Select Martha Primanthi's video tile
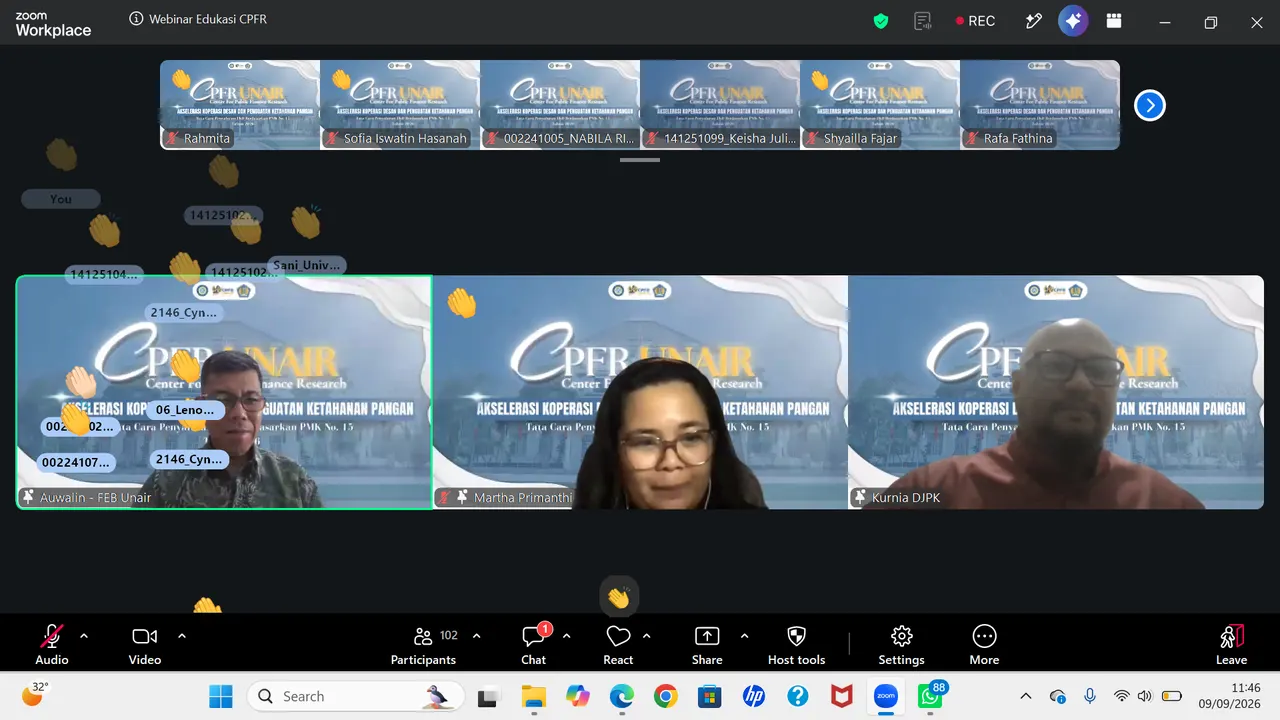This screenshot has height=720, width=1280. (x=640, y=392)
